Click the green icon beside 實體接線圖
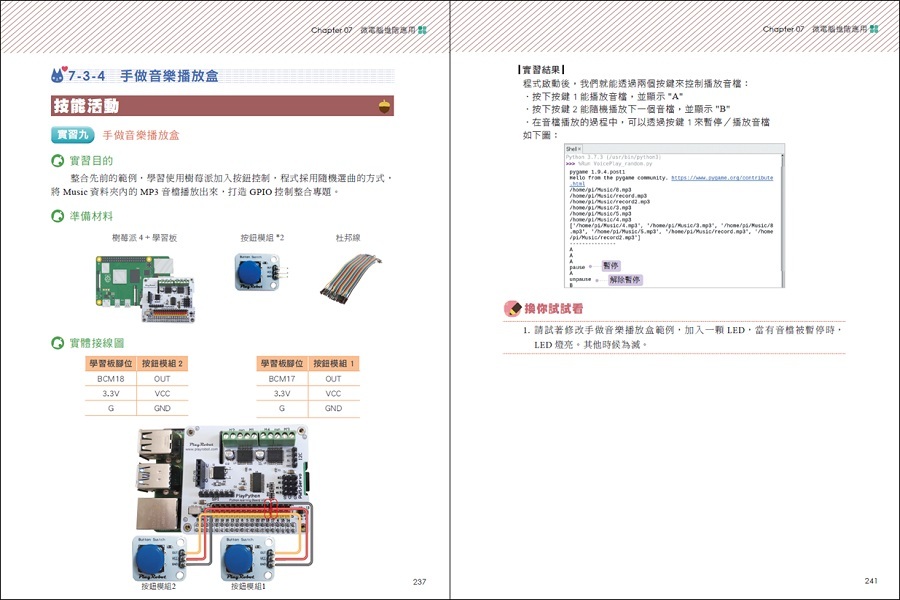This screenshot has height=600, width=900. (58, 343)
